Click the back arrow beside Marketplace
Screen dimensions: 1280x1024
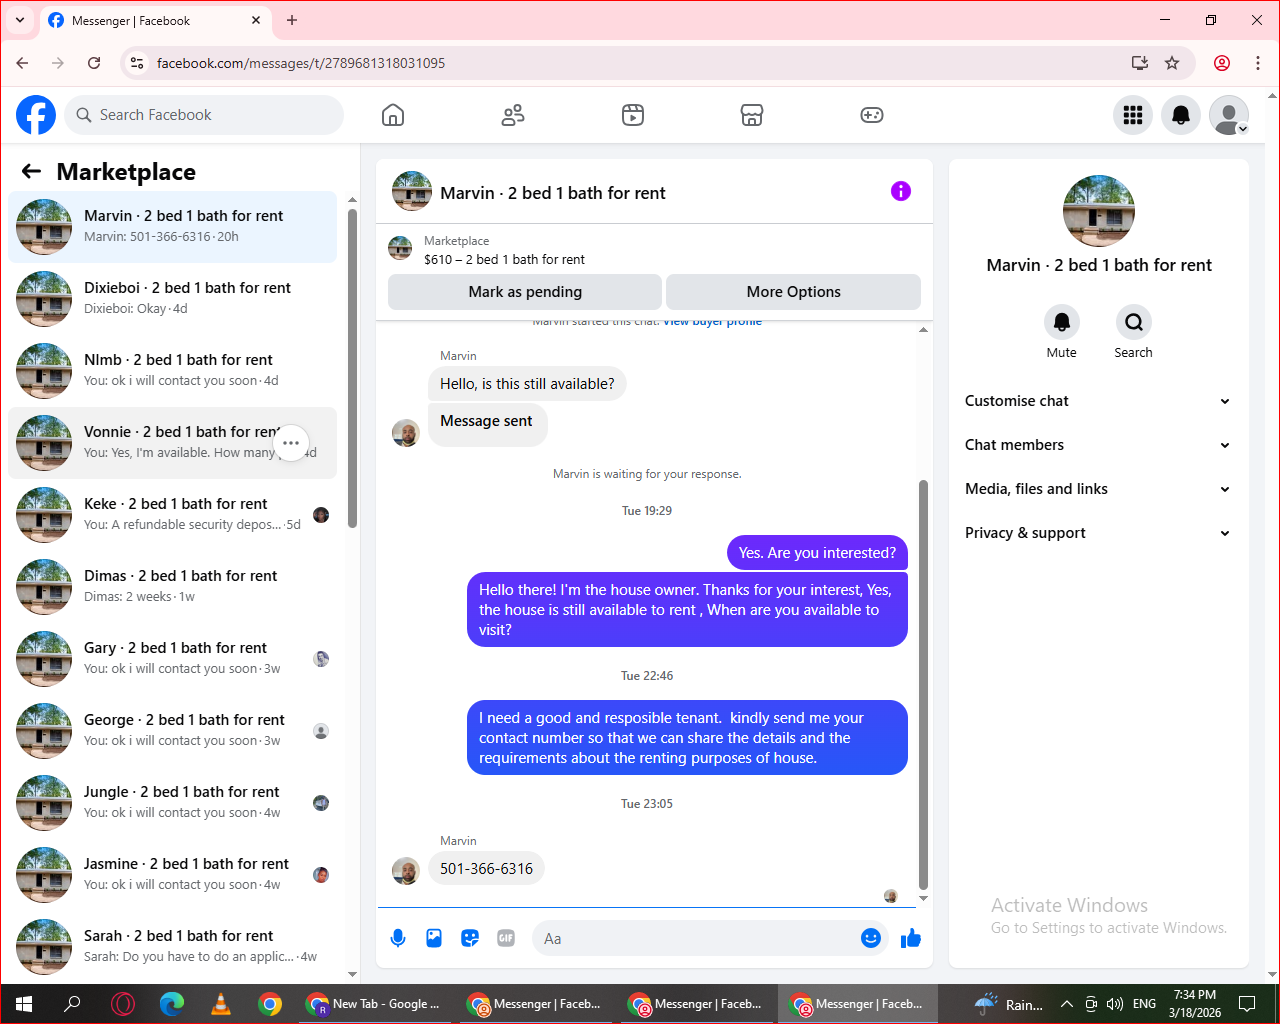(x=31, y=172)
